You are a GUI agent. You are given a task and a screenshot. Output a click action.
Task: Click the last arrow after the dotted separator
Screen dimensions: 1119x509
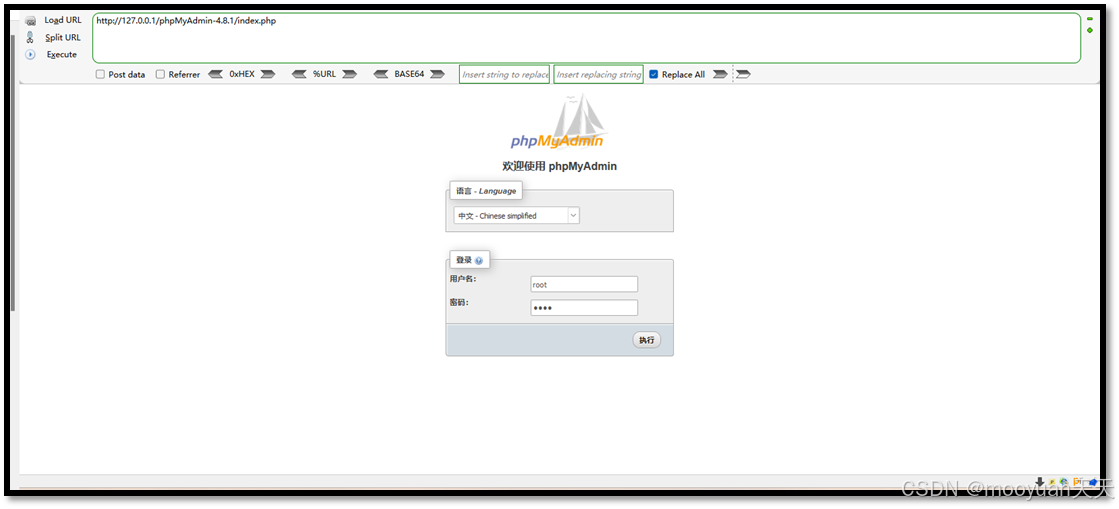tap(743, 74)
